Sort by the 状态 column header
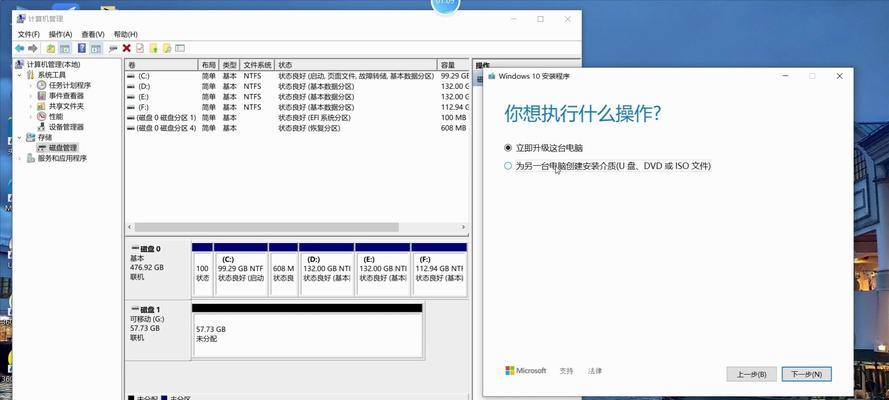Screen dimensions: 889x400 (x=356, y=65)
